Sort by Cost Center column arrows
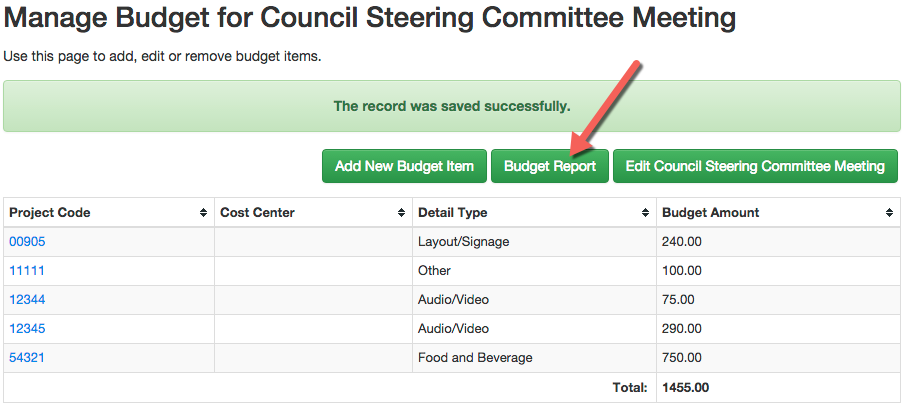This screenshot has height=413, width=902. point(401,213)
